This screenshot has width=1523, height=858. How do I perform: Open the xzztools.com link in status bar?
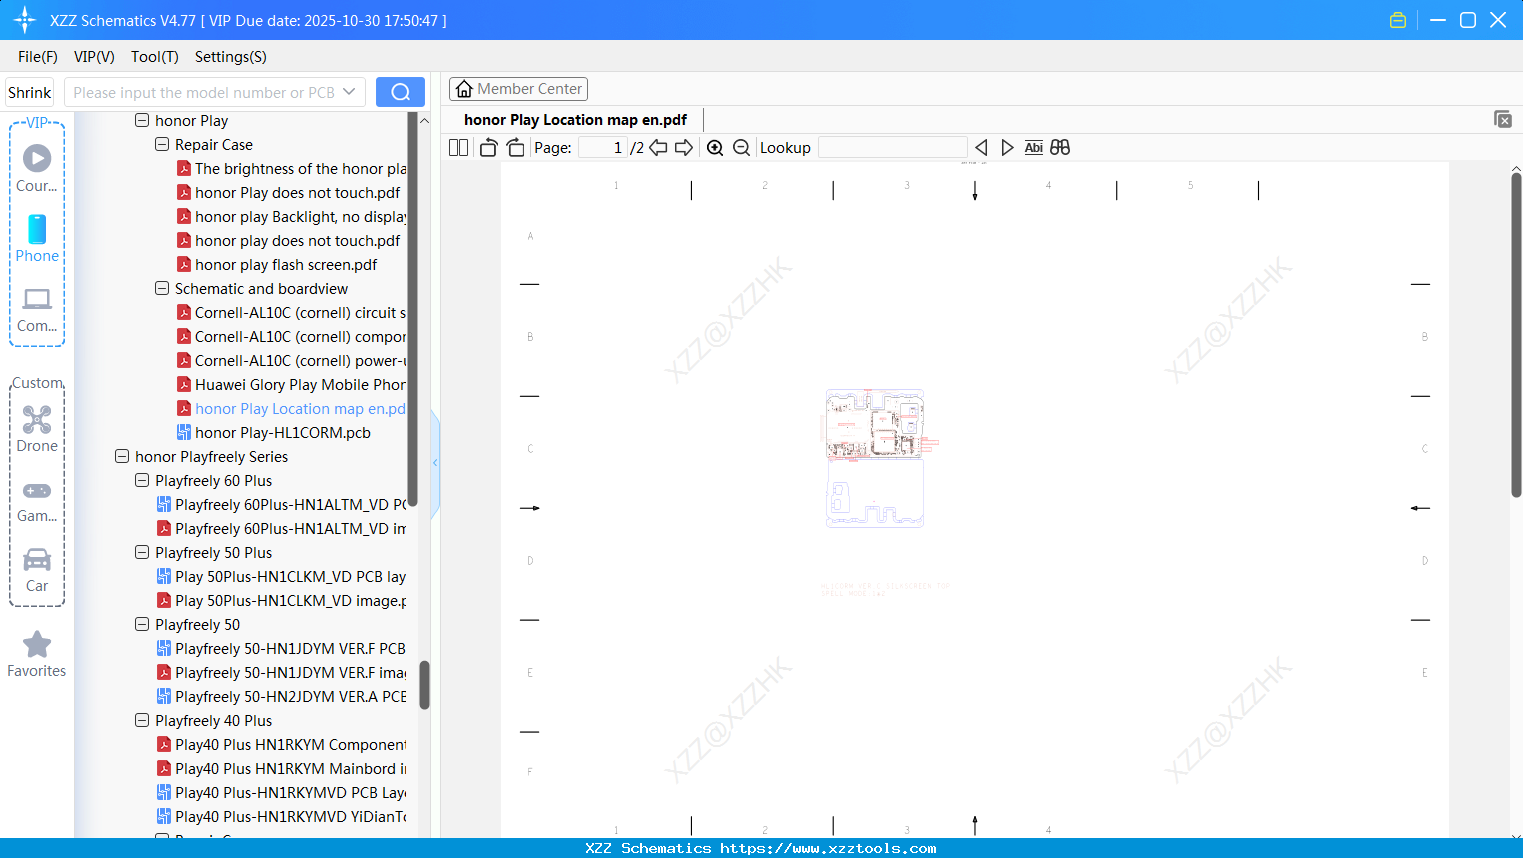[x=828, y=848]
